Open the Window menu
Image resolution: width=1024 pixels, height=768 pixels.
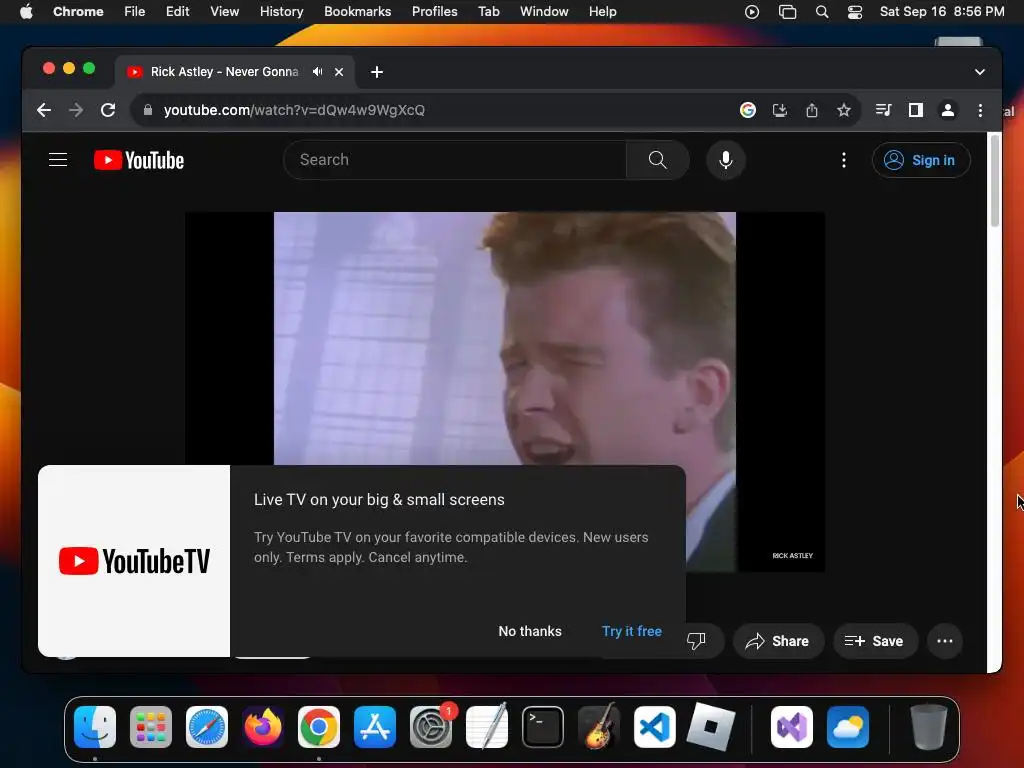[x=544, y=12]
